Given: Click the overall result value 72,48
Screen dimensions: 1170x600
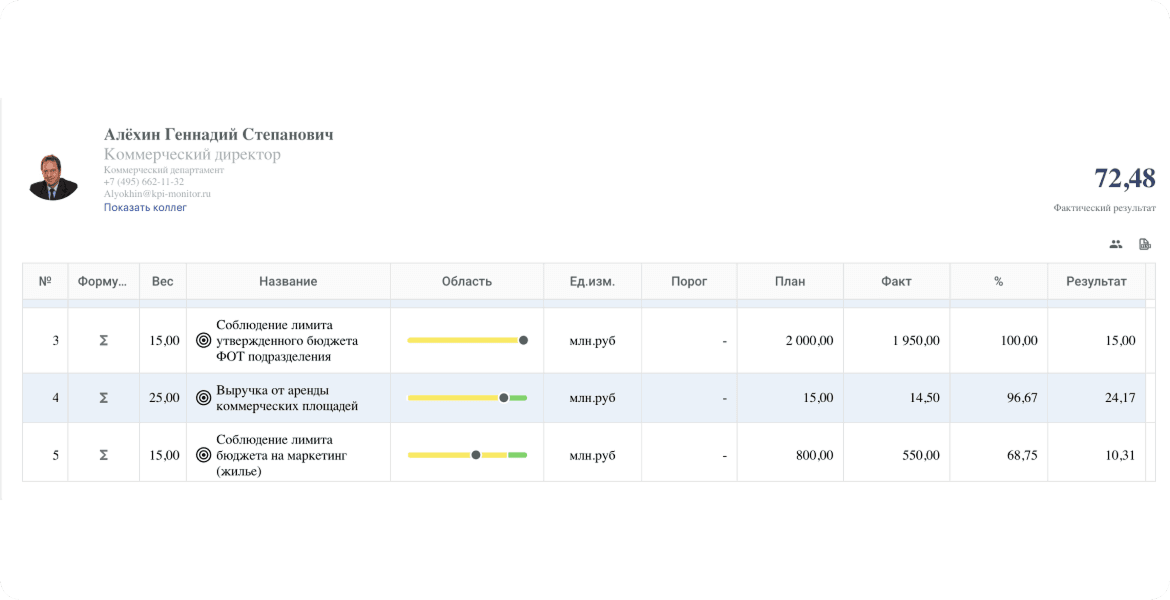Looking at the screenshot, I should click(x=1124, y=178).
